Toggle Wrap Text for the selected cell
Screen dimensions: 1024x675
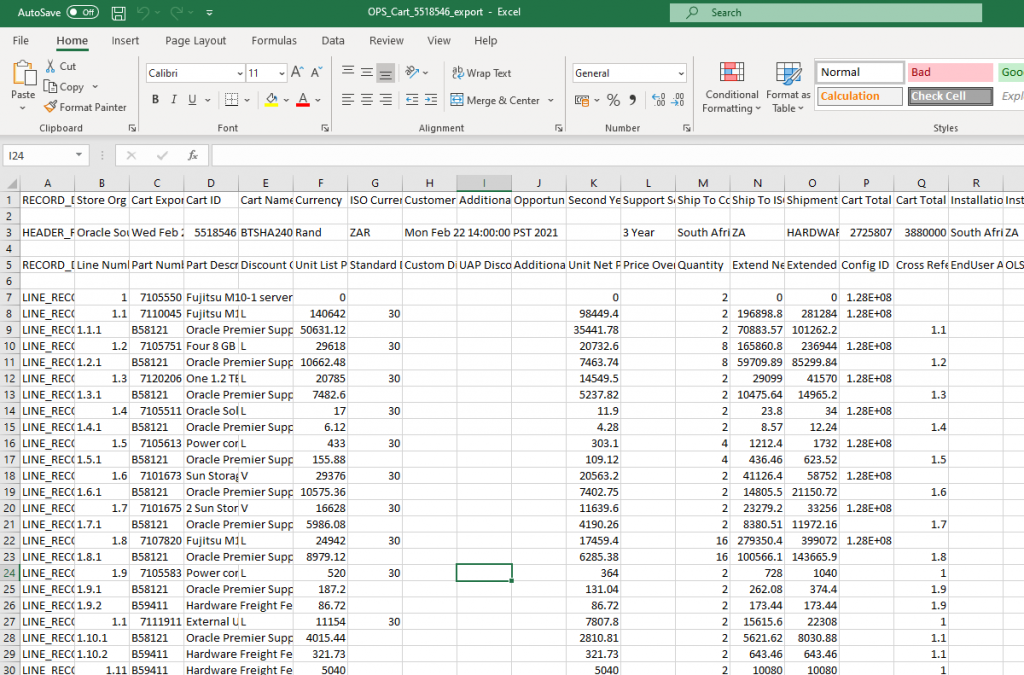pyautogui.click(x=481, y=73)
